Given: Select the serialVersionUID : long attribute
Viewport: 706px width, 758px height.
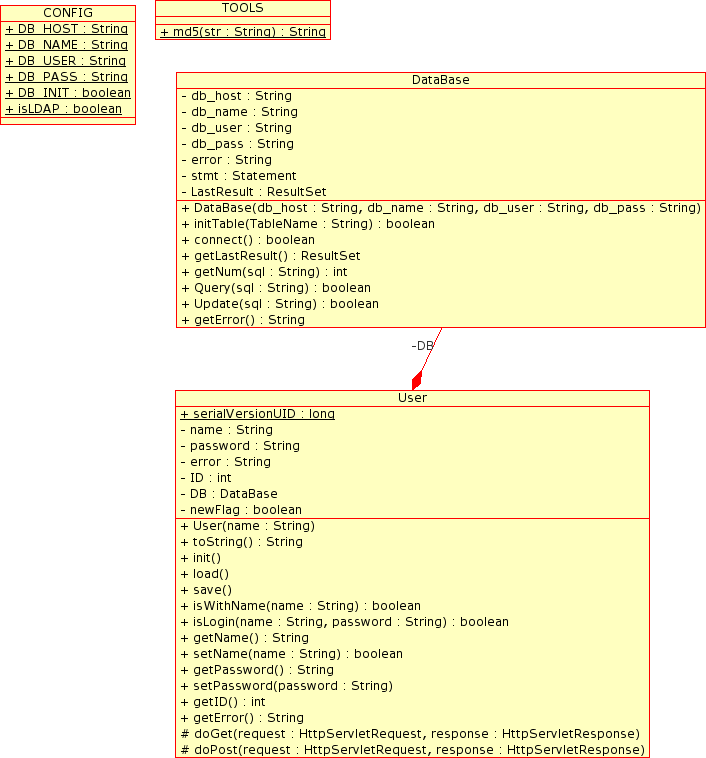Looking at the screenshot, I should 258,414.
